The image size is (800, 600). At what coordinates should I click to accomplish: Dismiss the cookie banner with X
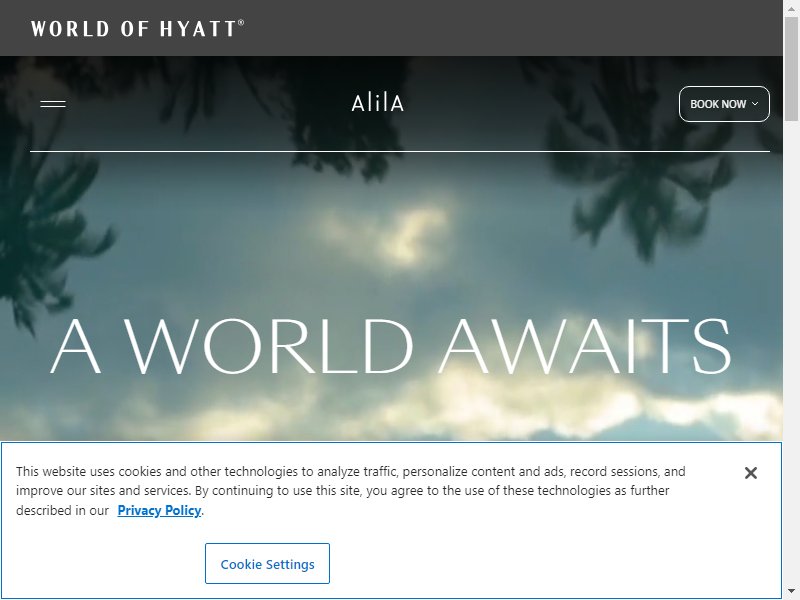pos(751,473)
